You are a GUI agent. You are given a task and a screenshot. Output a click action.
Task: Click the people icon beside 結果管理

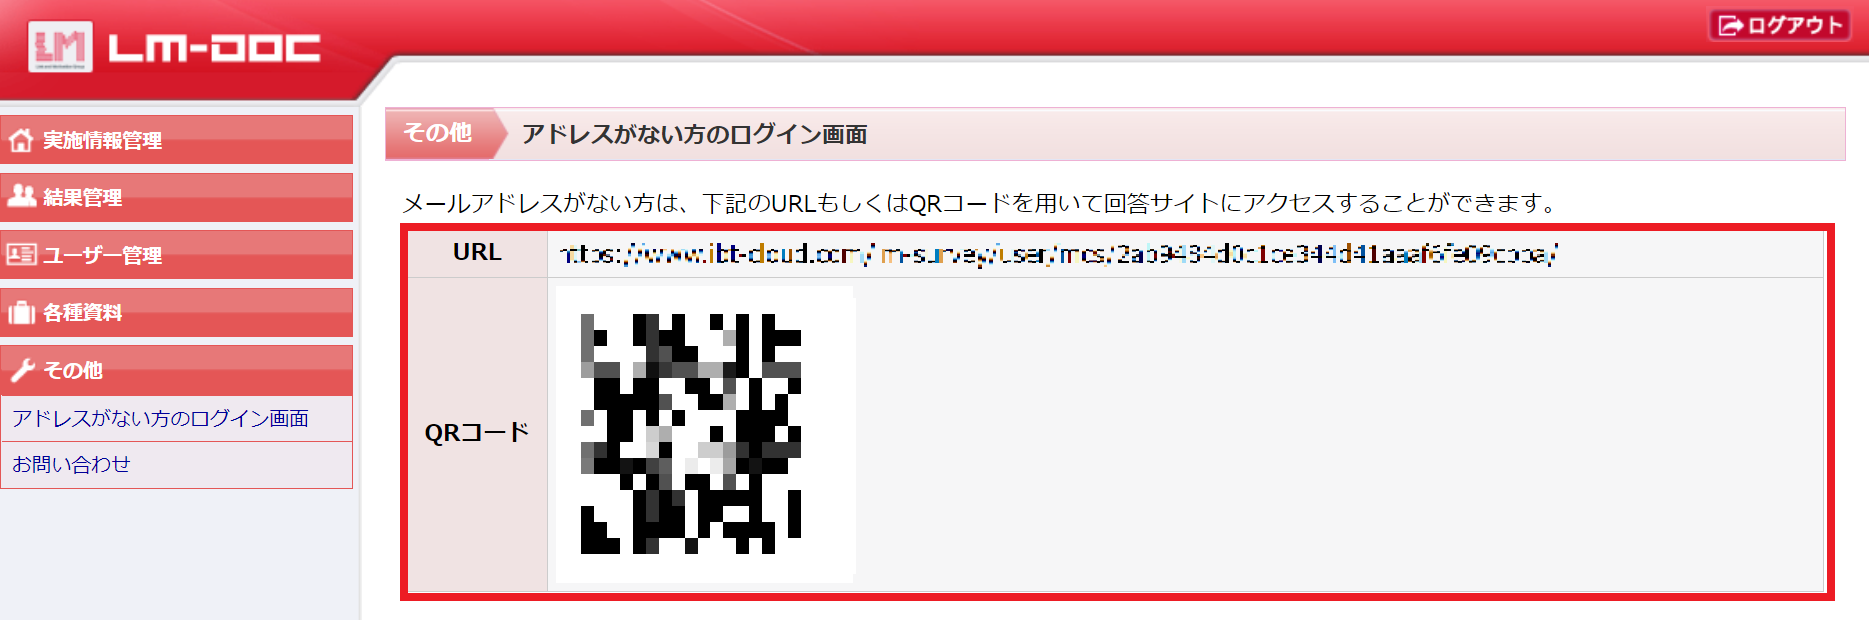pos(21,196)
